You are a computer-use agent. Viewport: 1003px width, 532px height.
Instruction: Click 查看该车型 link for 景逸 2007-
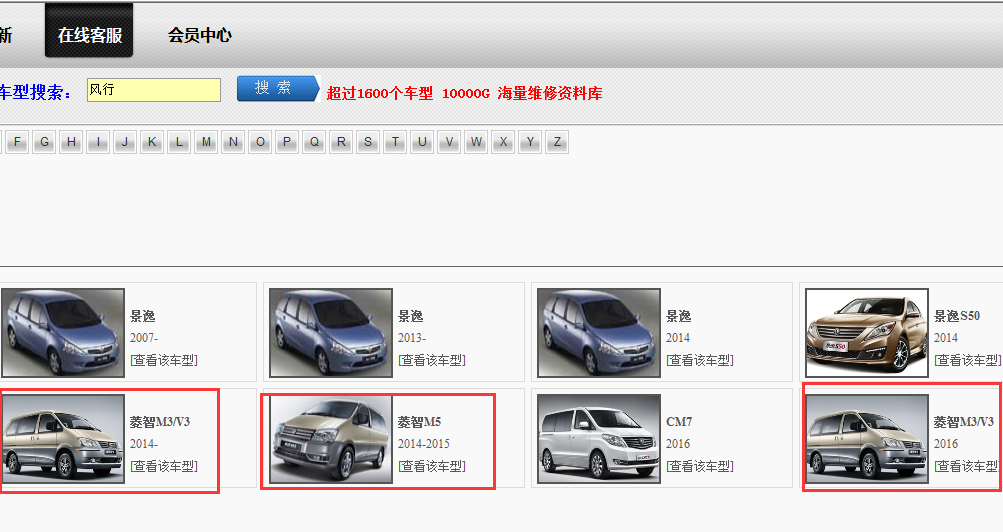[164, 360]
